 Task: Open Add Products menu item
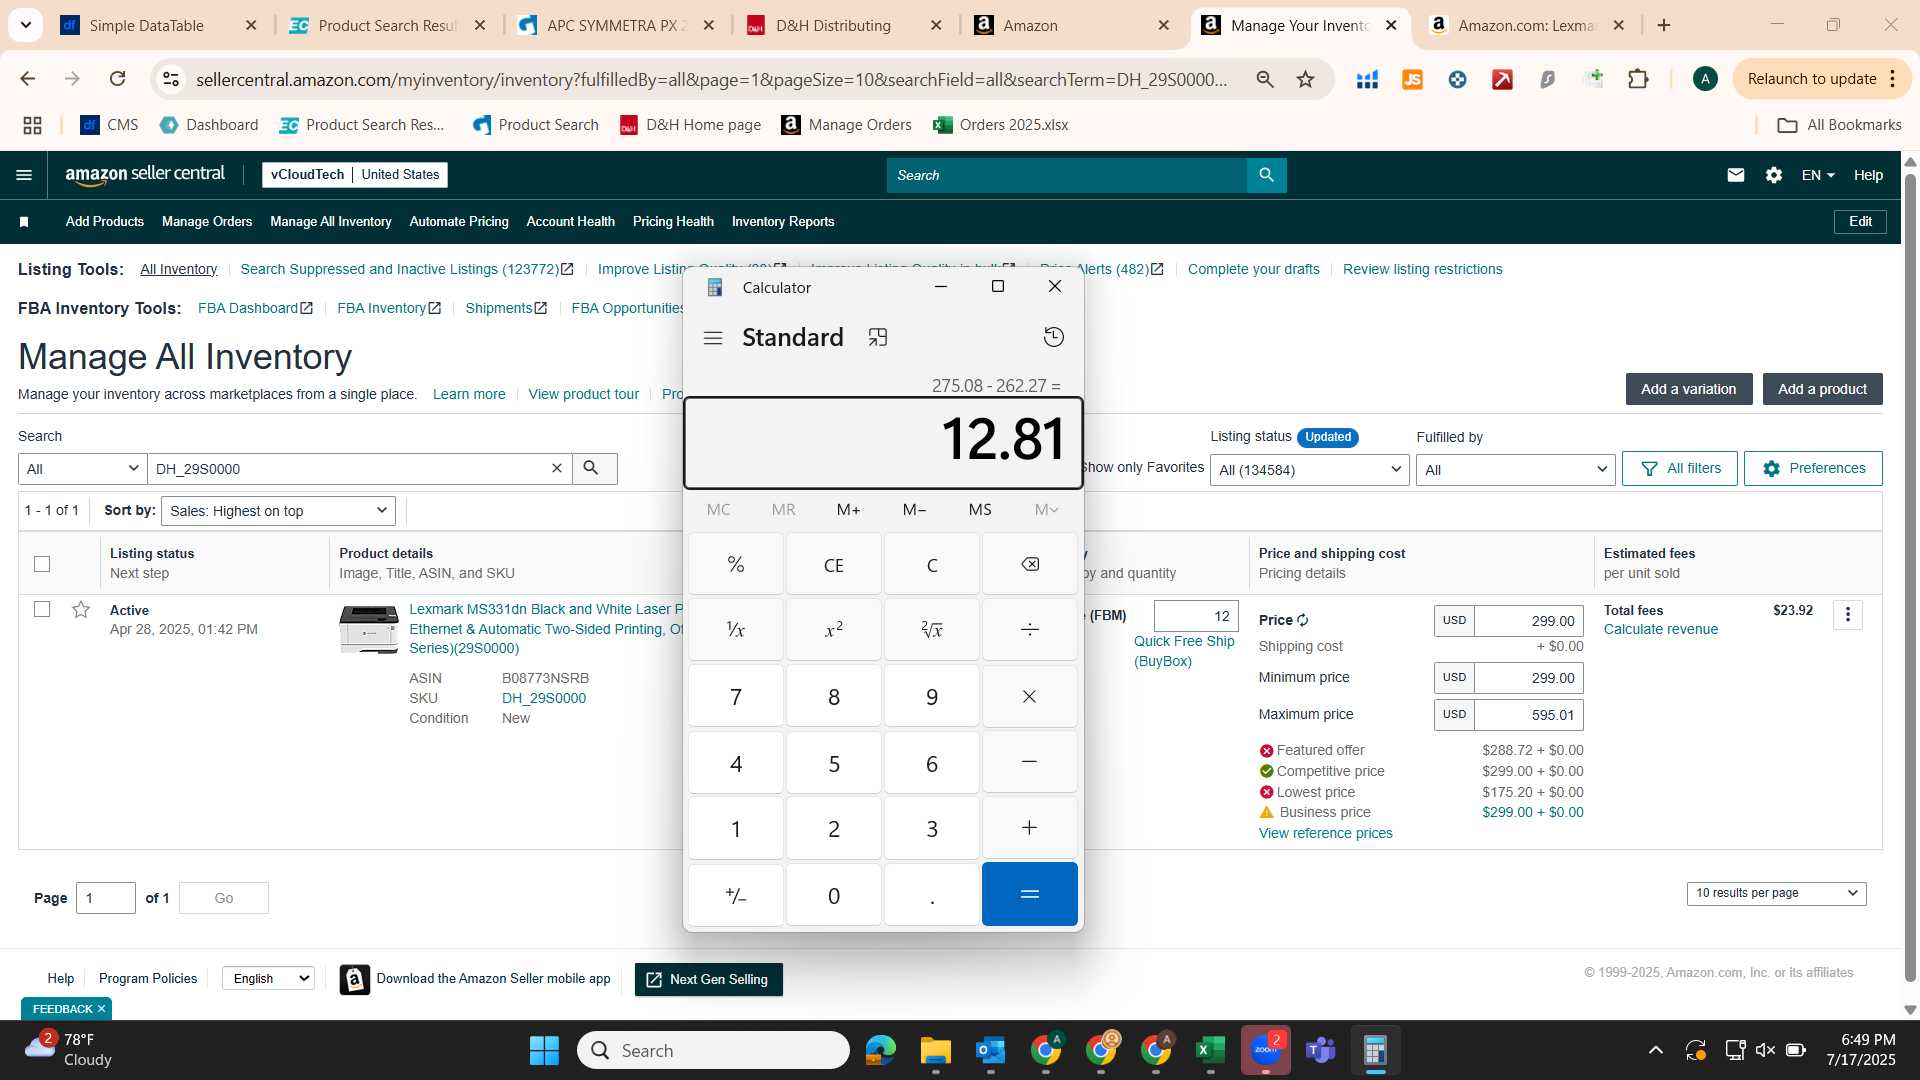105,222
